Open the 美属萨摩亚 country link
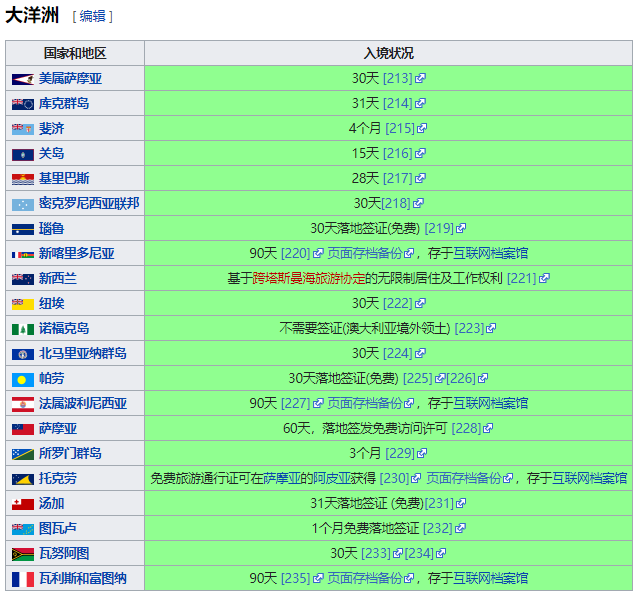This screenshot has height=598, width=639. click(70, 78)
